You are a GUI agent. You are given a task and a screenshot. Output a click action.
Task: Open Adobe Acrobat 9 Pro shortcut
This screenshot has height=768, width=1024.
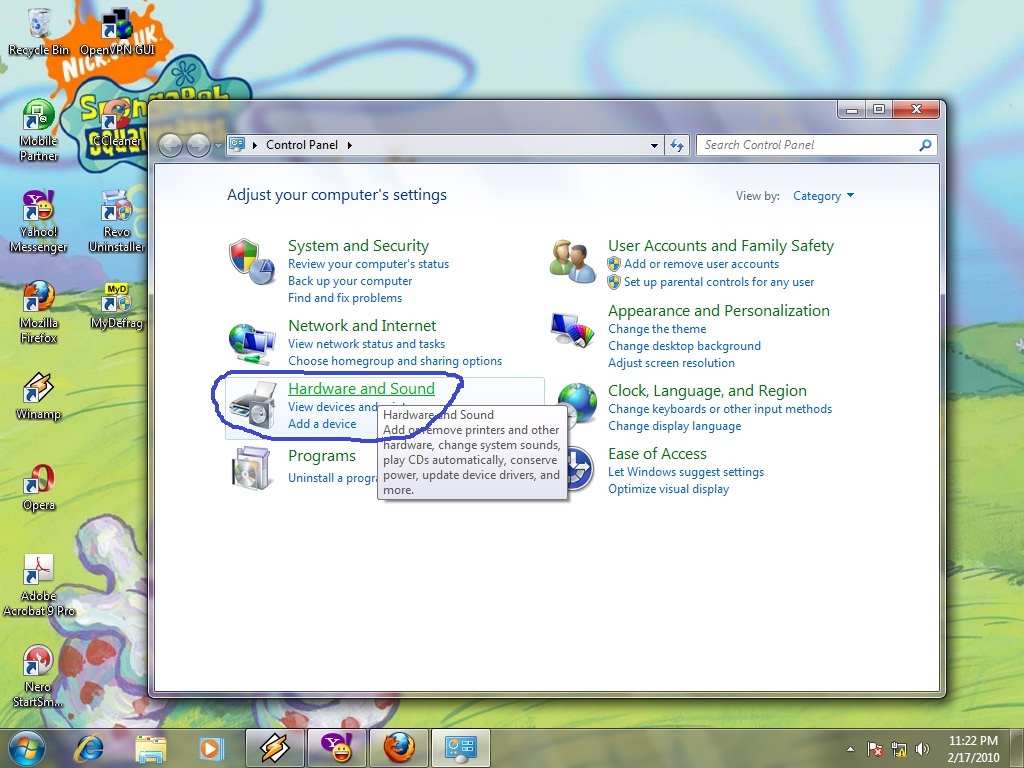click(x=39, y=585)
